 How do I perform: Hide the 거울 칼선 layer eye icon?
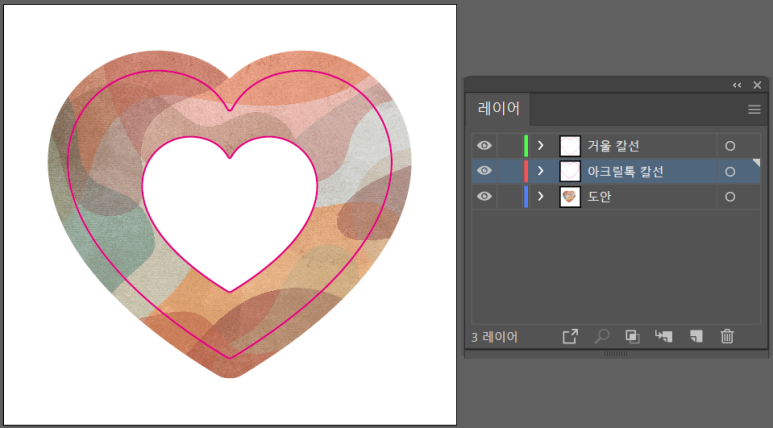coord(484,145)
